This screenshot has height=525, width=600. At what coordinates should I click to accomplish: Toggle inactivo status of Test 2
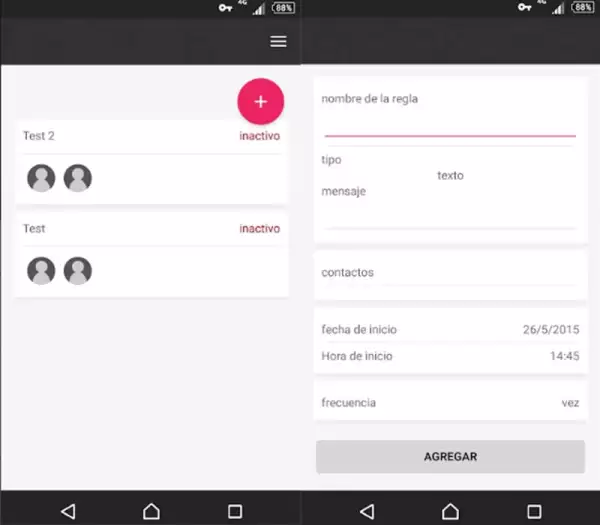click(259, 136)
